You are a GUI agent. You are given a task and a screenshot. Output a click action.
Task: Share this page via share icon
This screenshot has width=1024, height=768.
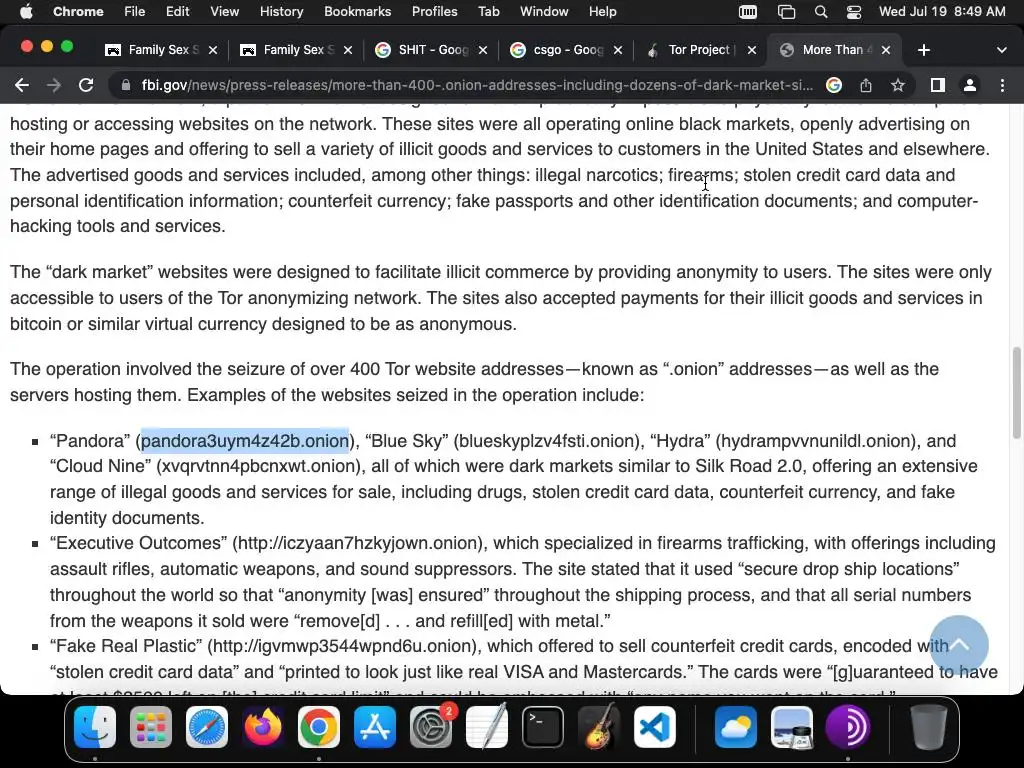tap(866, 86)
